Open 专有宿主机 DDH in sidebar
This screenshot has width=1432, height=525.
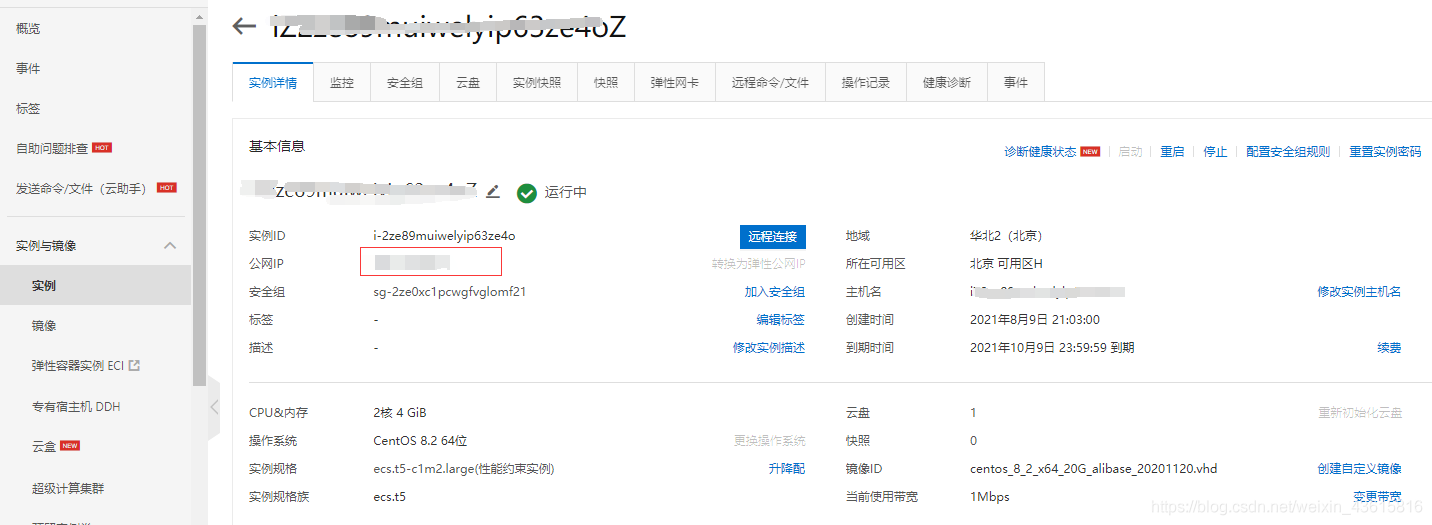[x=76, y=407]
